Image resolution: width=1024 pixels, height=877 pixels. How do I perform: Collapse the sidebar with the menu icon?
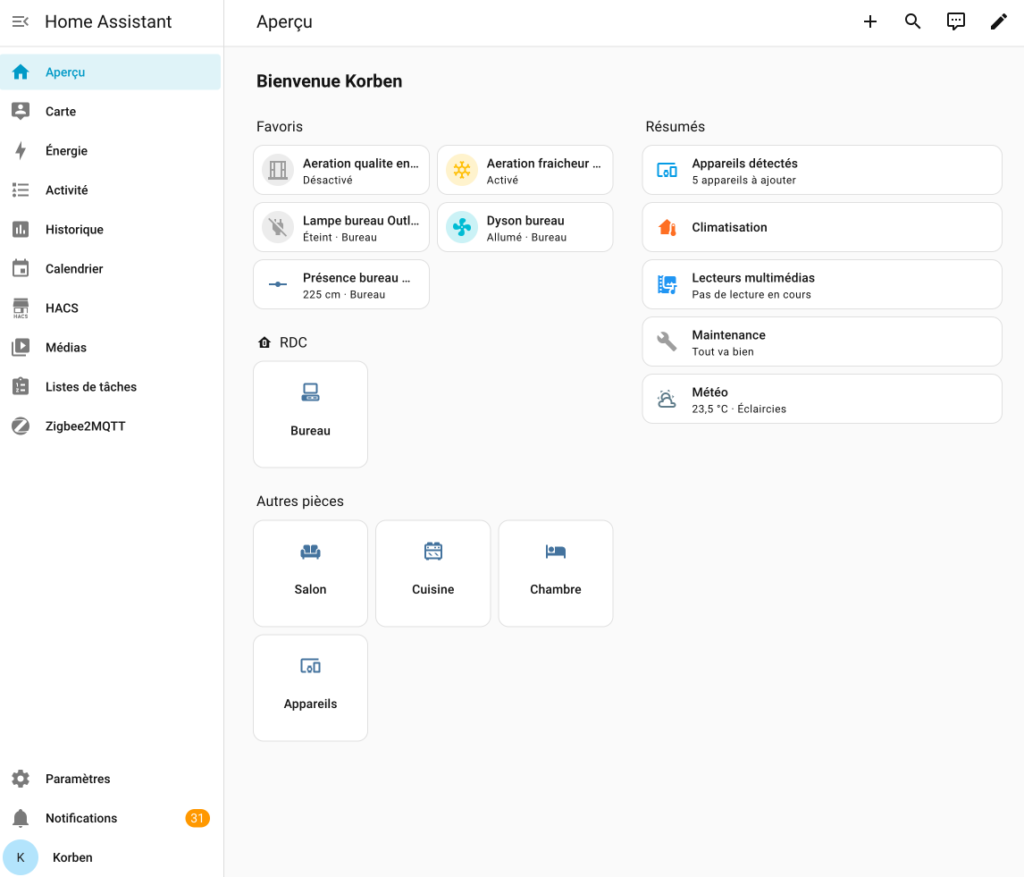coord(20,22)
